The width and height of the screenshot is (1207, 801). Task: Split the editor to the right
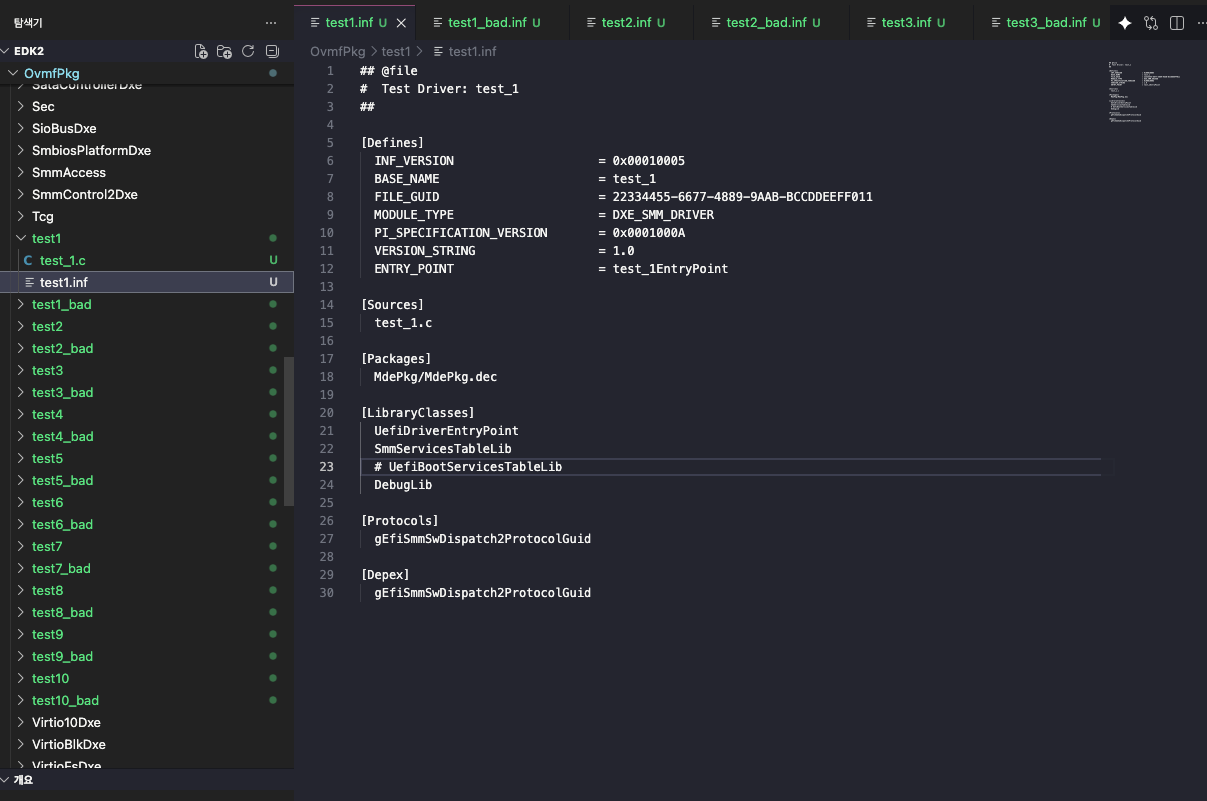[x=1177, y=23]
